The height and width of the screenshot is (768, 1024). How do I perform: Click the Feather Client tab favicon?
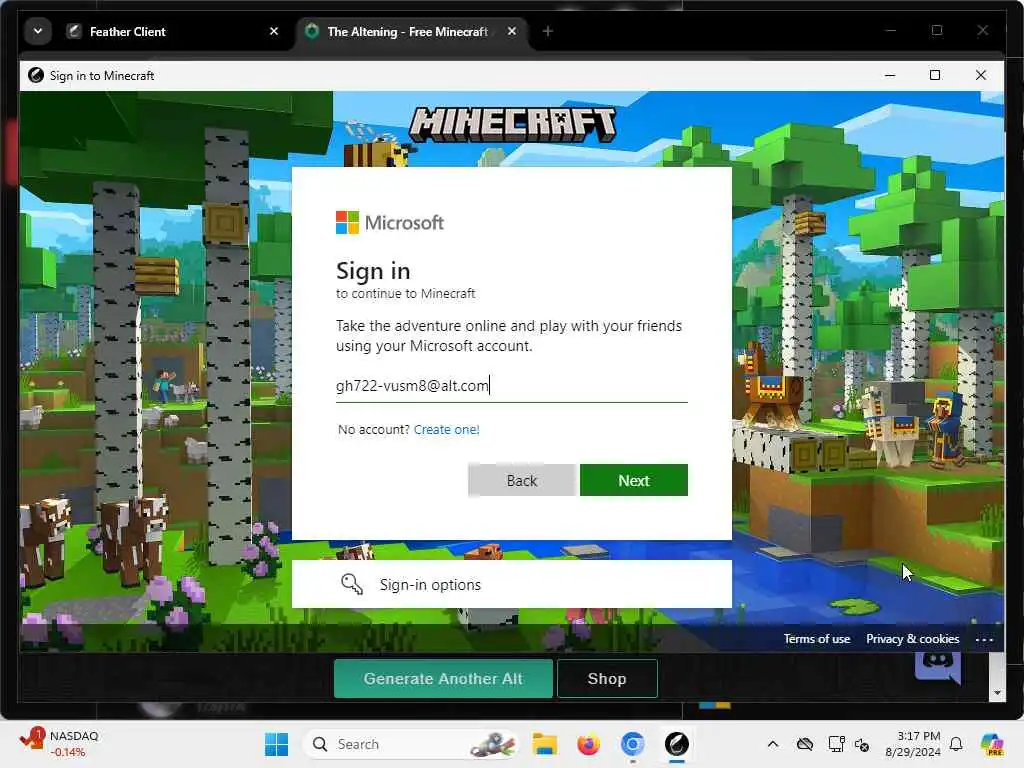pos(74,31)
